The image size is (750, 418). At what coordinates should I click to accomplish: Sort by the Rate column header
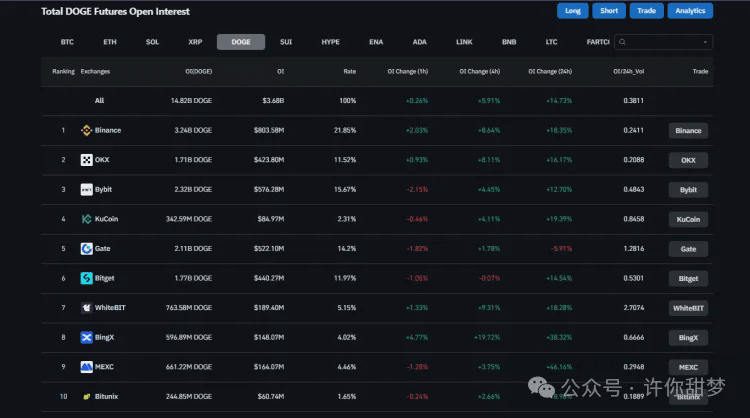(x=350, y=71)
